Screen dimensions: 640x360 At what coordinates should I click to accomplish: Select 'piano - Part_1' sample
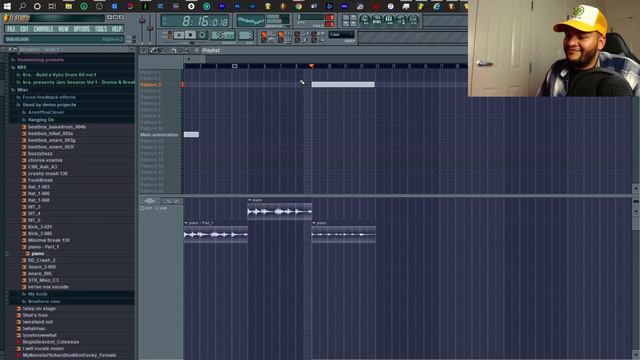43,247
